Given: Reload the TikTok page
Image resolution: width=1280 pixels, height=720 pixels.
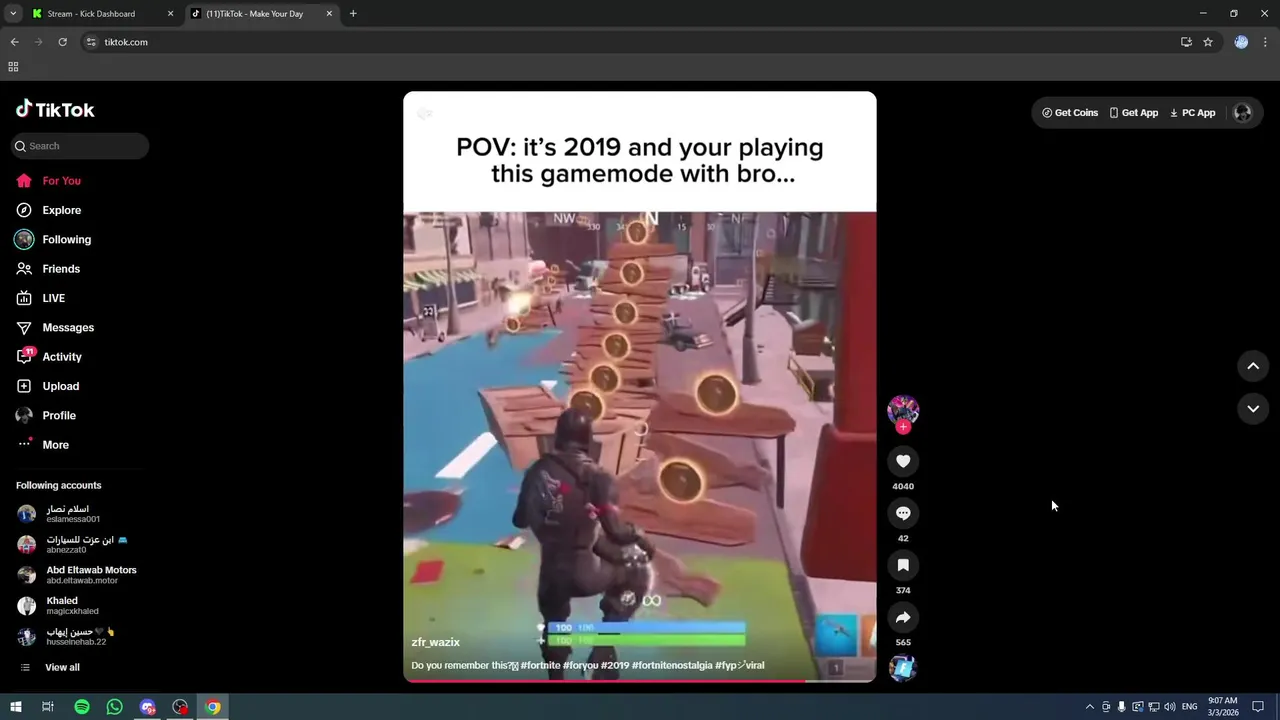Looking at the screenshot, I should tap(62, 42).
